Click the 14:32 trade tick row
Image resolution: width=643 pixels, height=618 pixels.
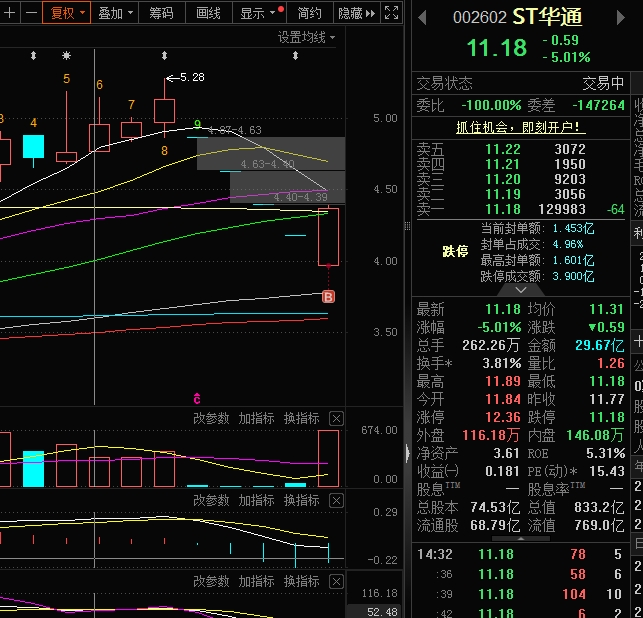(520, 554)
